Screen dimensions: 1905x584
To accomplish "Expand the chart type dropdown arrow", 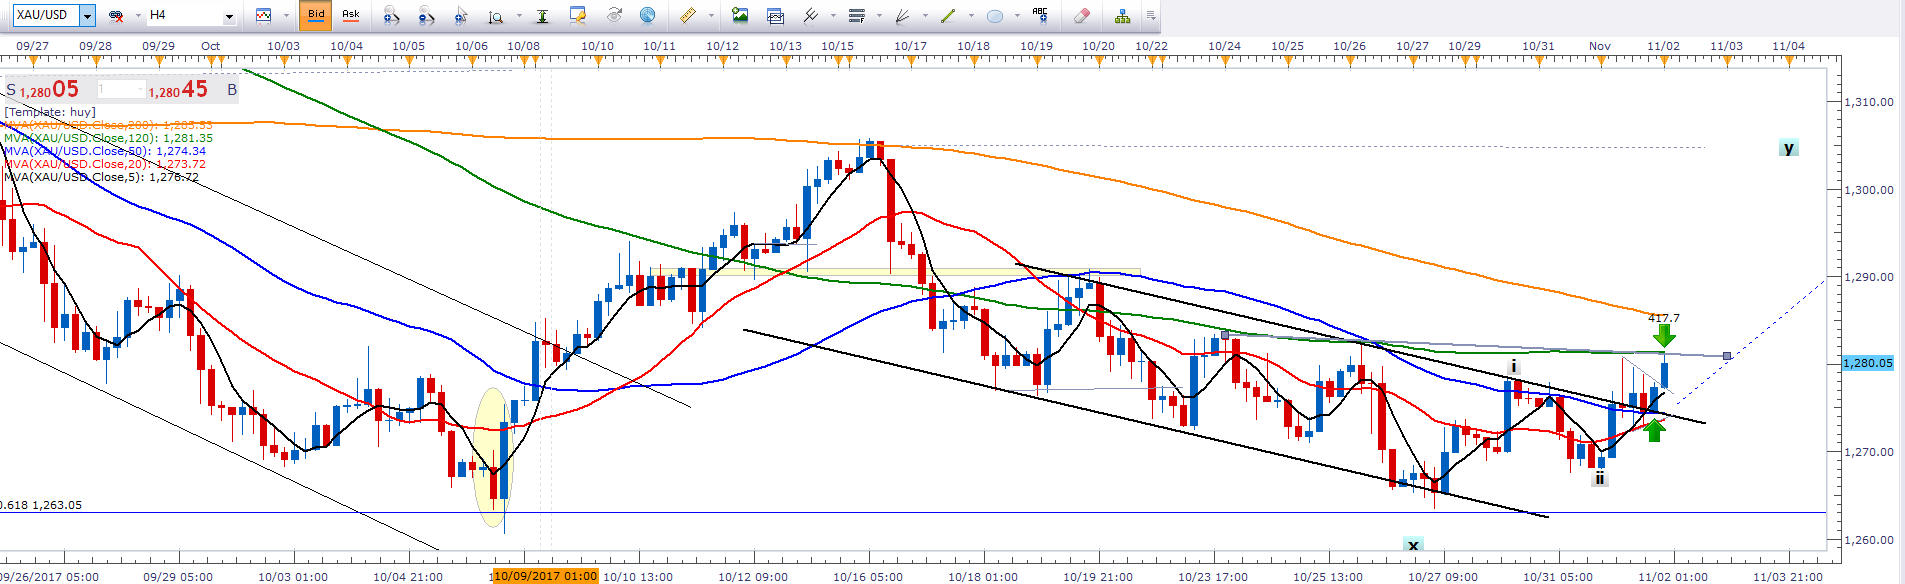I will [285, 15].
